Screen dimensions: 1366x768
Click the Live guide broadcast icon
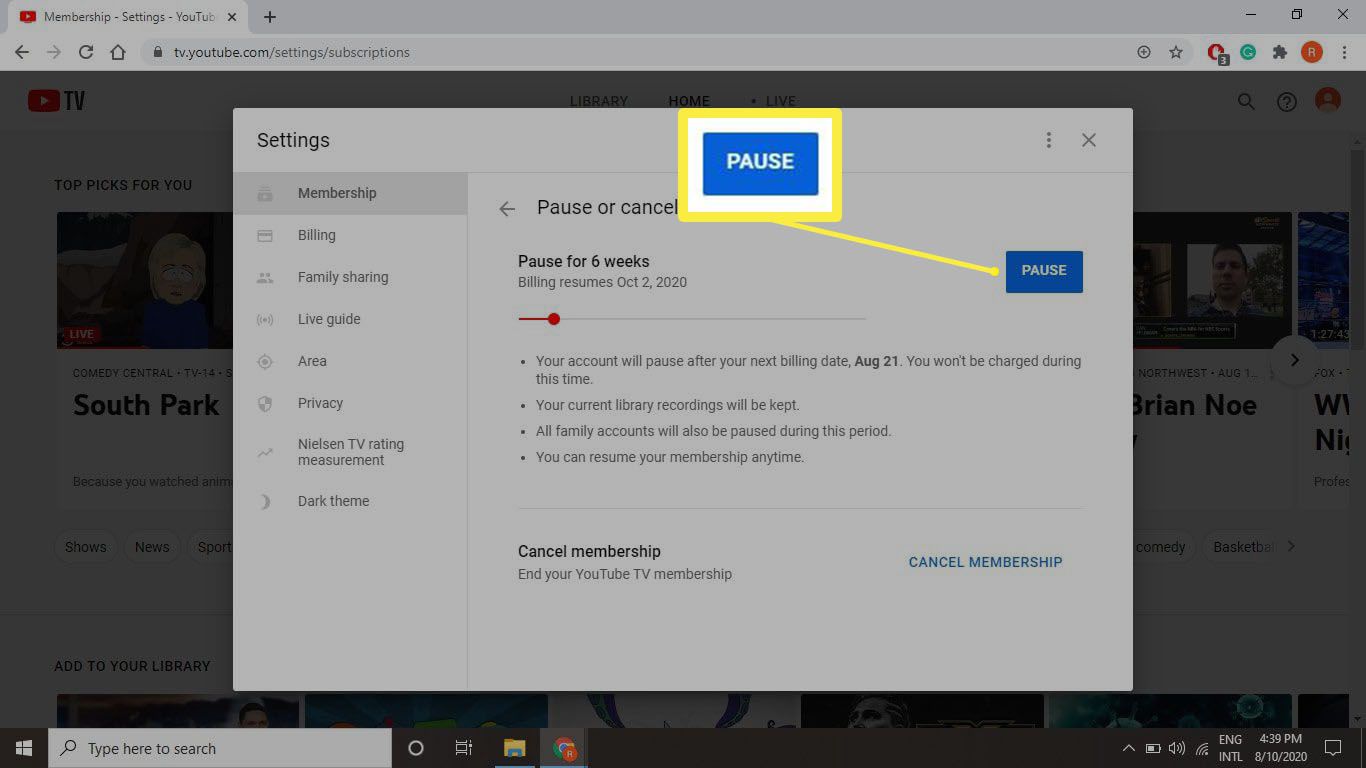pos(265,319)
